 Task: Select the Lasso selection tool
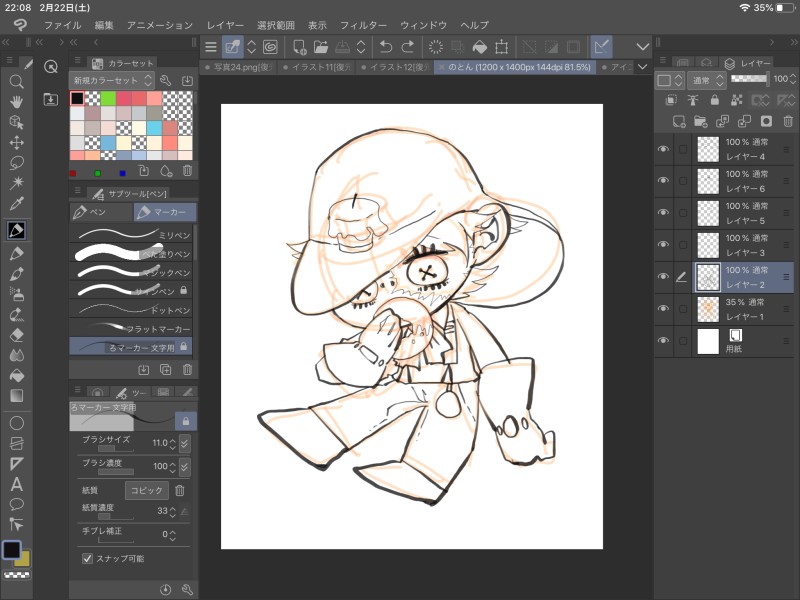tap(16, 163)
